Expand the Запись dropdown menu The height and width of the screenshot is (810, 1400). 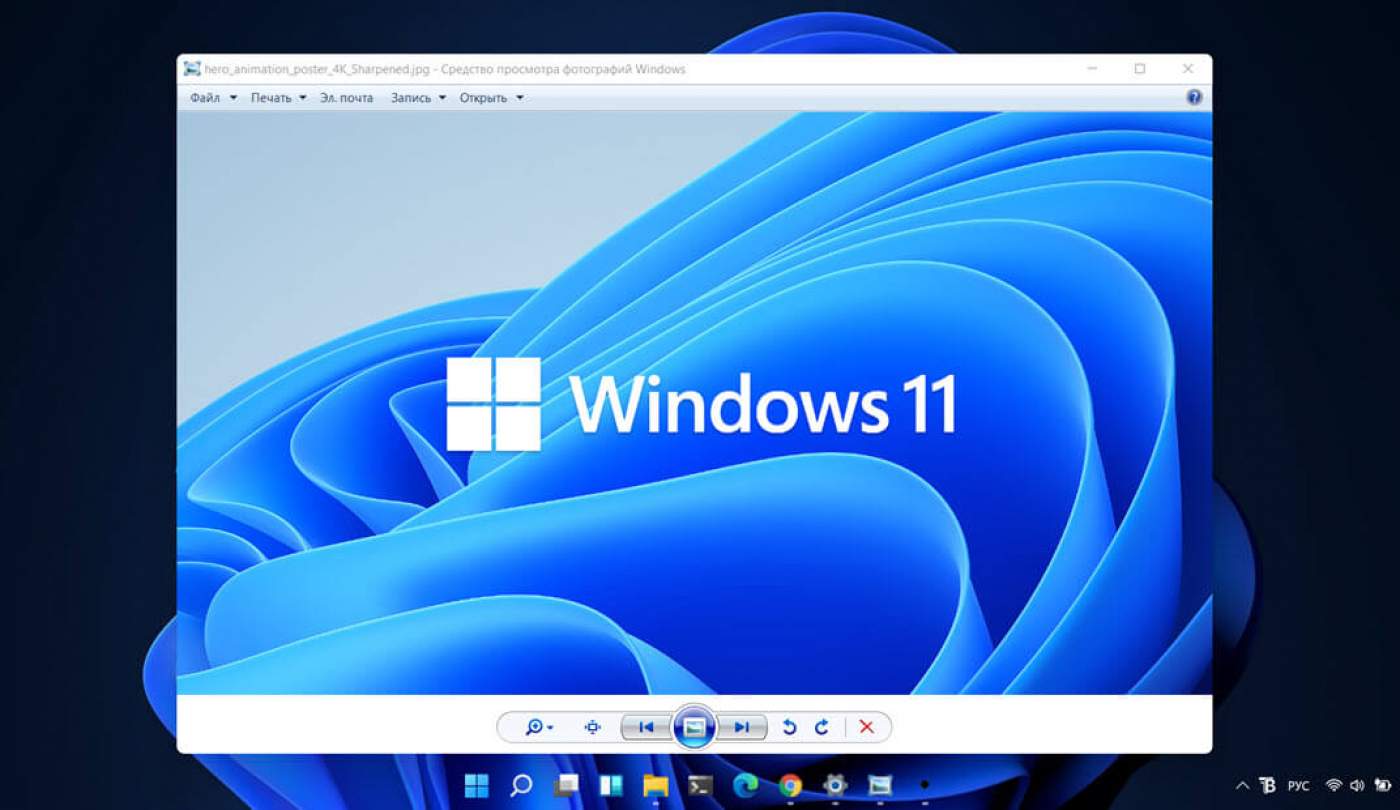418,98
